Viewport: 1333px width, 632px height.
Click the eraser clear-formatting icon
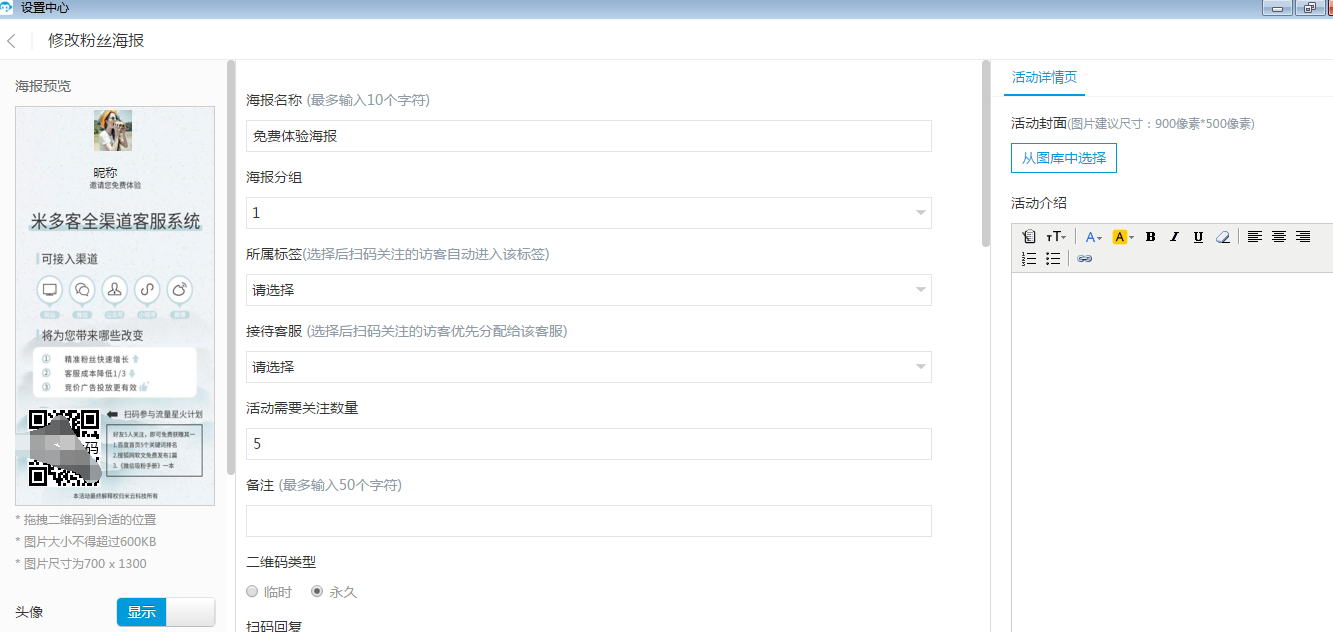coord(1222,237)
